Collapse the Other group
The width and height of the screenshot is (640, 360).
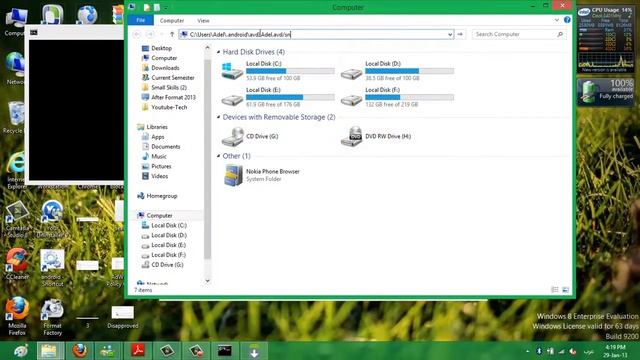tap(218, 156)
